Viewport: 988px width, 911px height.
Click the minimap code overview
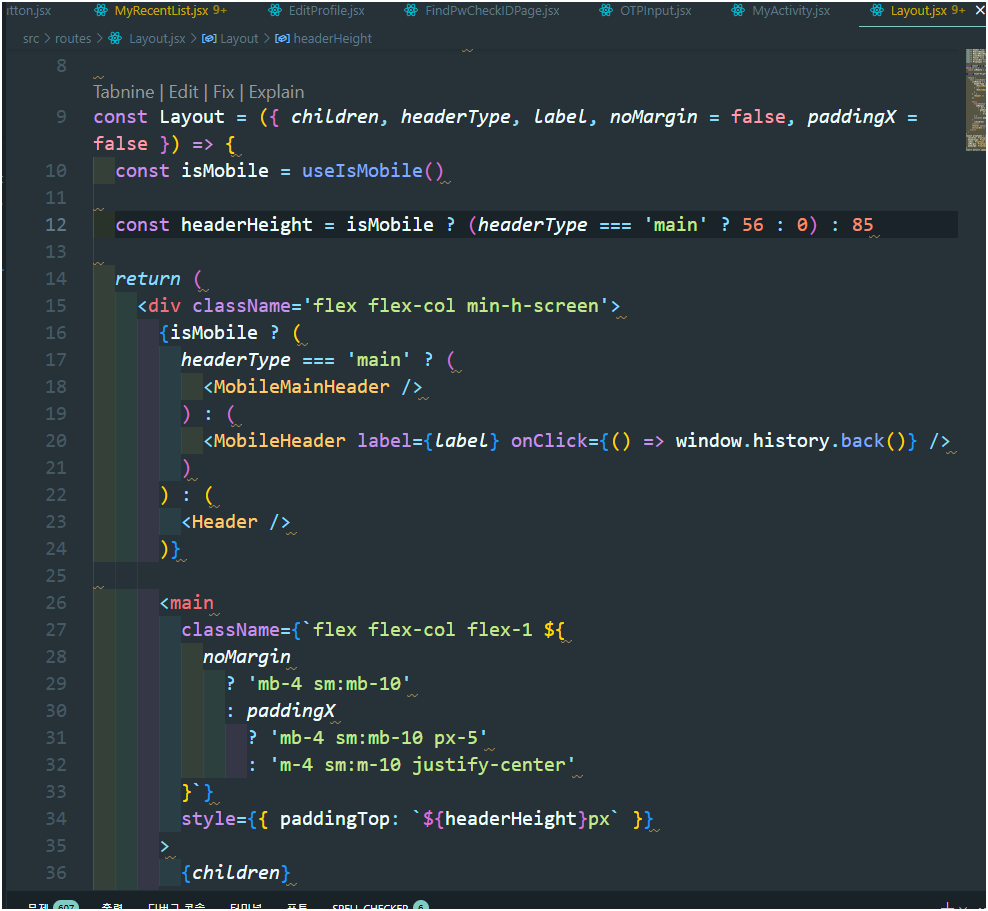click(x=975, y=100)
